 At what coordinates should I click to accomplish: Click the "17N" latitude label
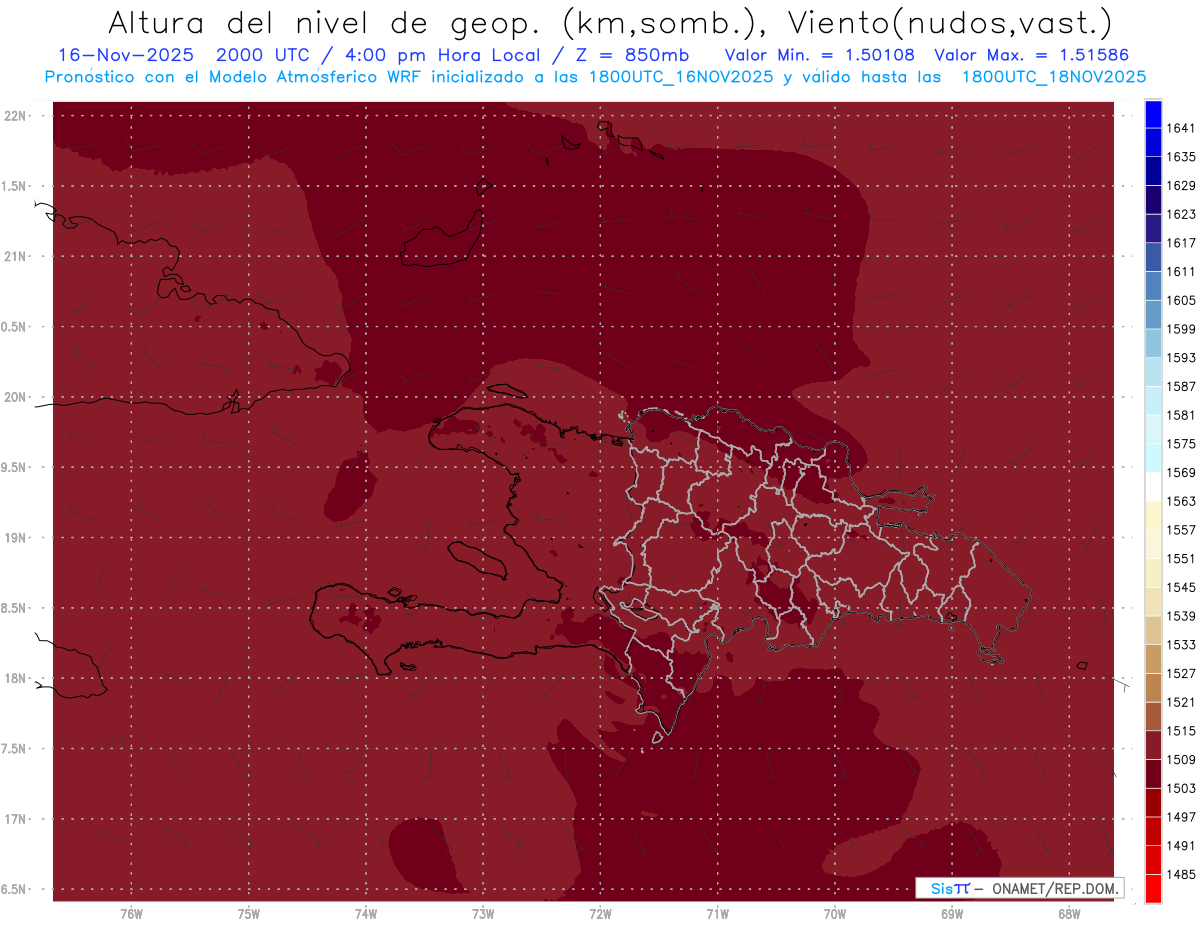pos(17,819)
